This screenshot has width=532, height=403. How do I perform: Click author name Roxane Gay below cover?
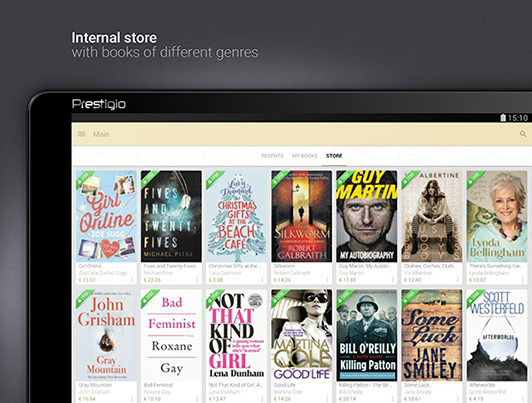(x=156, y=392)
